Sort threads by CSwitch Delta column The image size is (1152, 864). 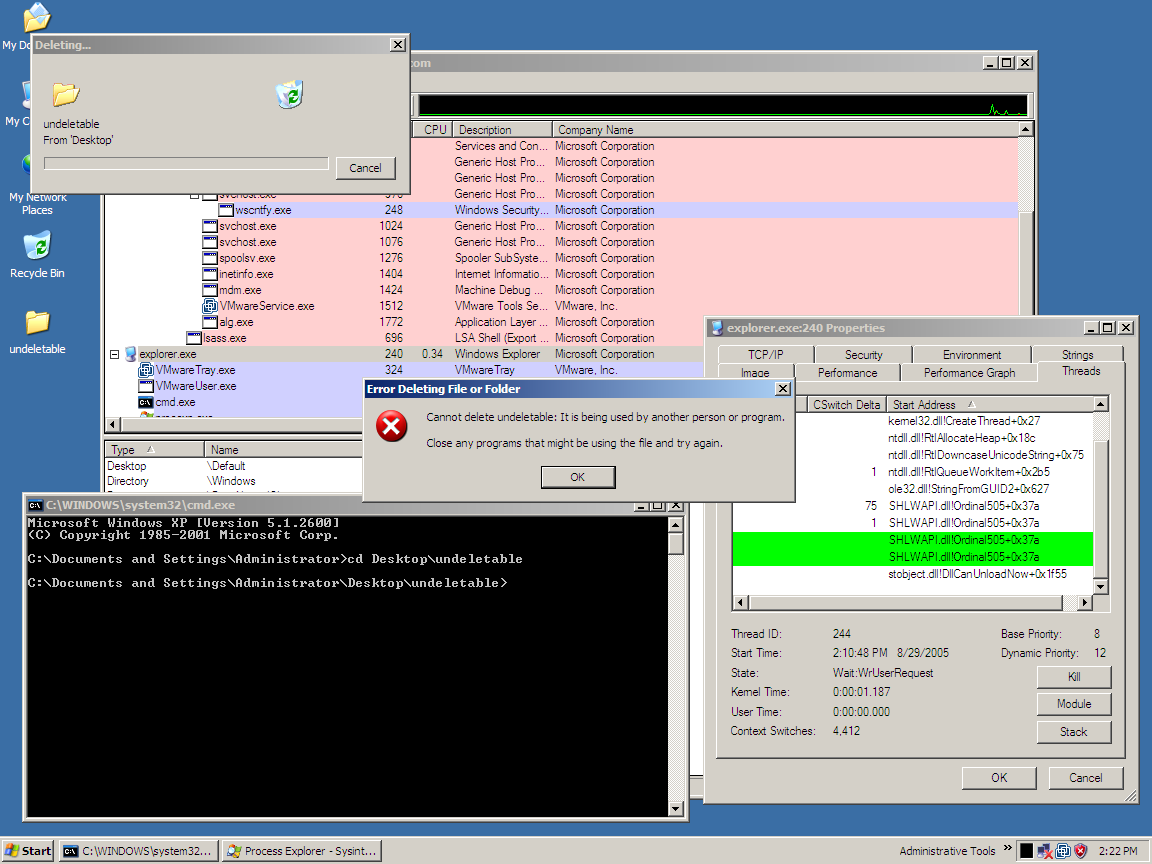pyautogui.click(x=846, y=405)
